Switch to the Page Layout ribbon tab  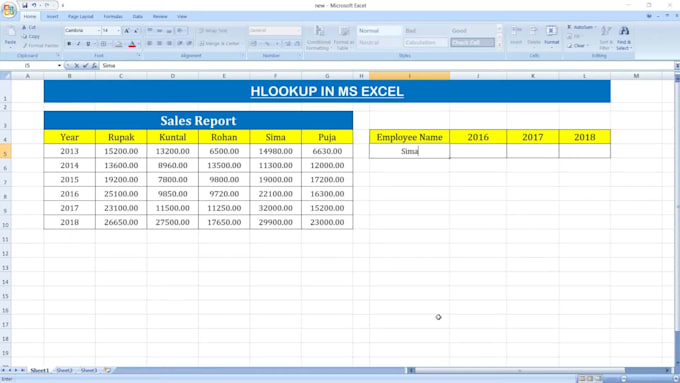(x=81, y=16)
